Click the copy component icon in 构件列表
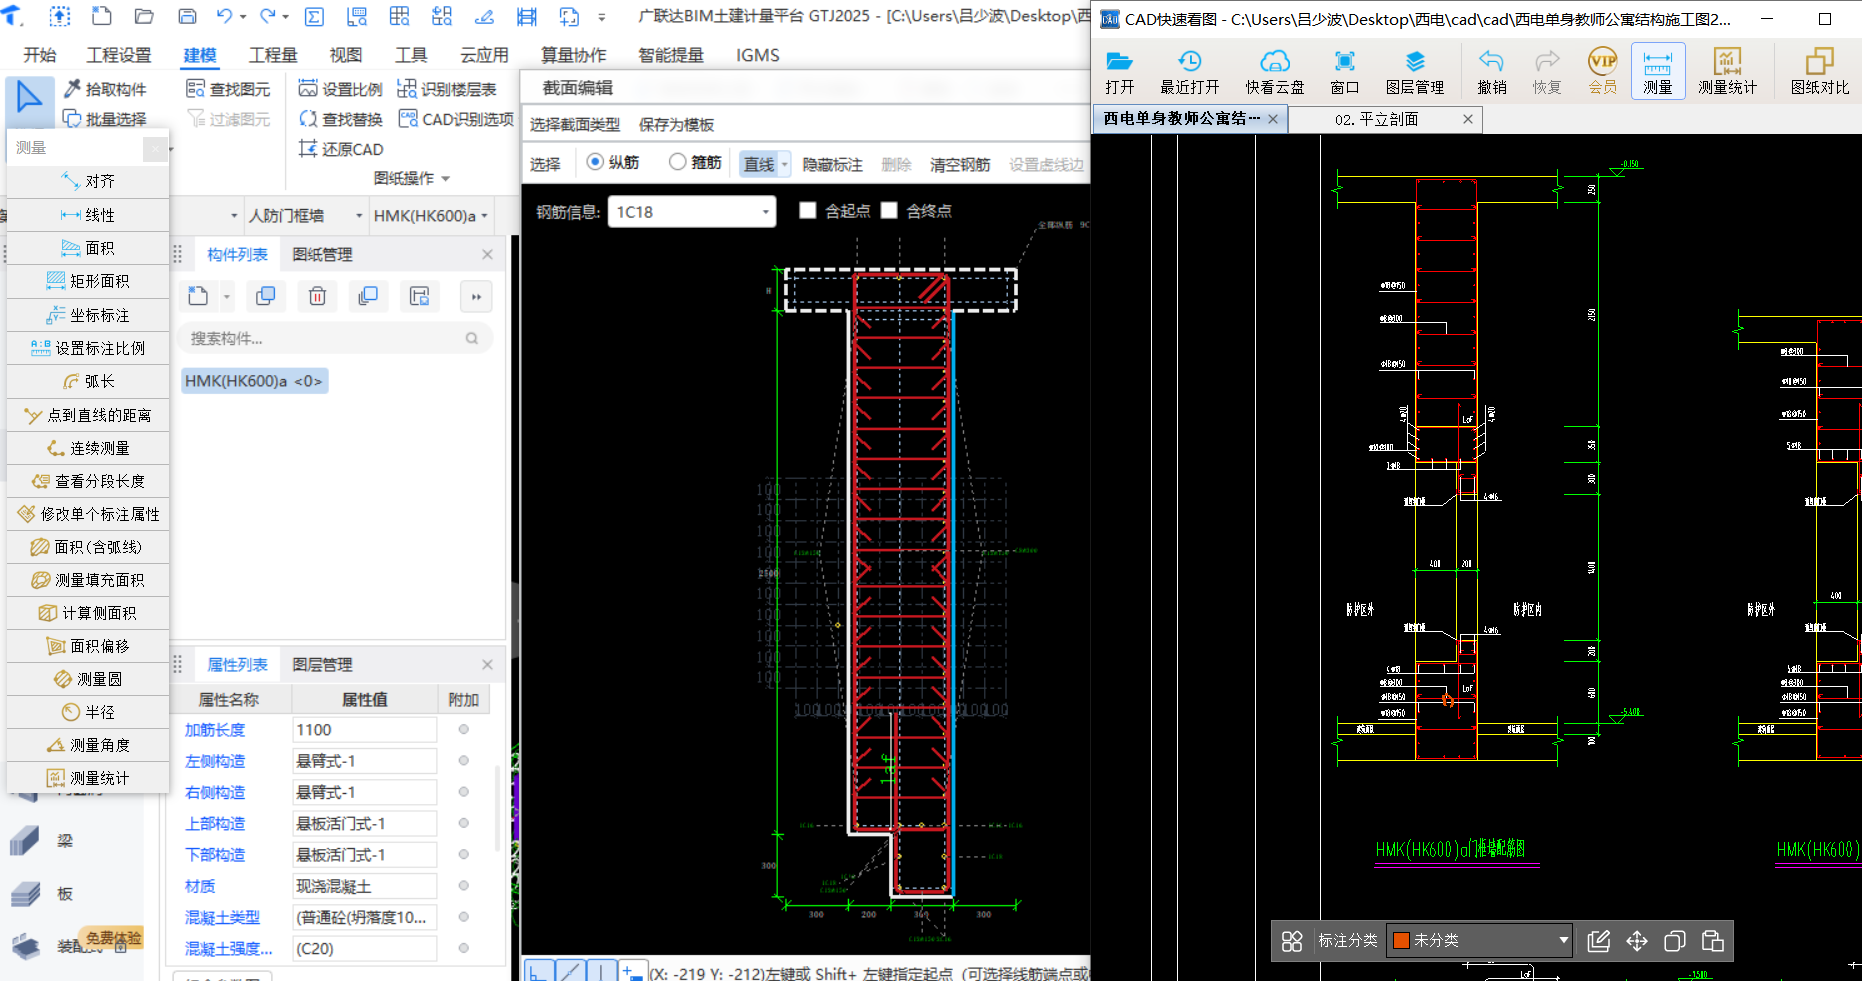This screenshot has height=981, width=1862. pyautogui.click(x=266, y=296)
